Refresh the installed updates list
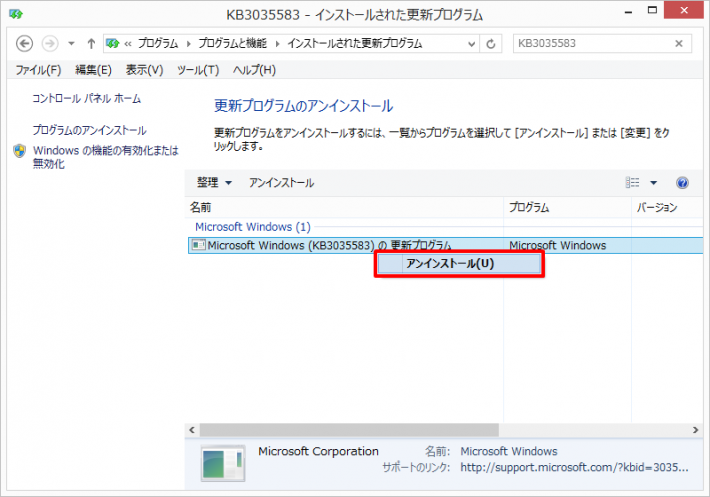This screenshot has width=710, height=497. [x=490, y=44]
